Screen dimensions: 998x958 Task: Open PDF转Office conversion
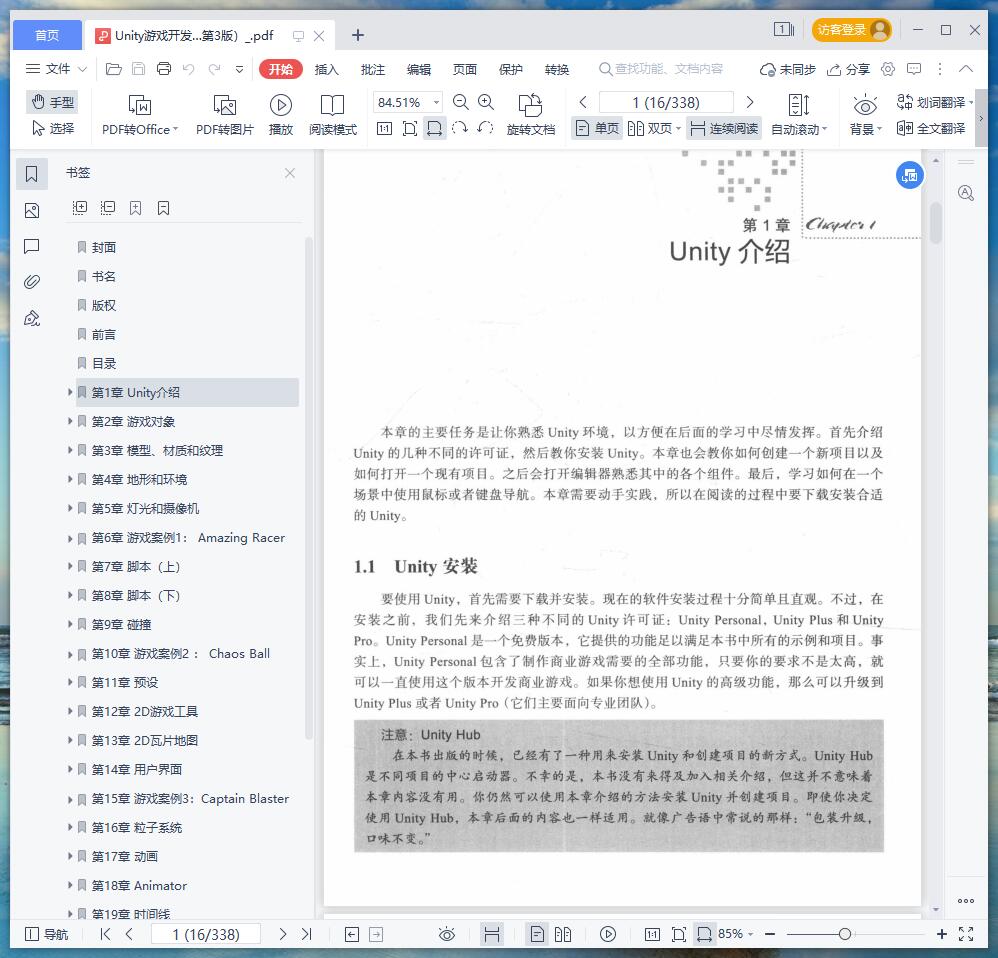139,115
